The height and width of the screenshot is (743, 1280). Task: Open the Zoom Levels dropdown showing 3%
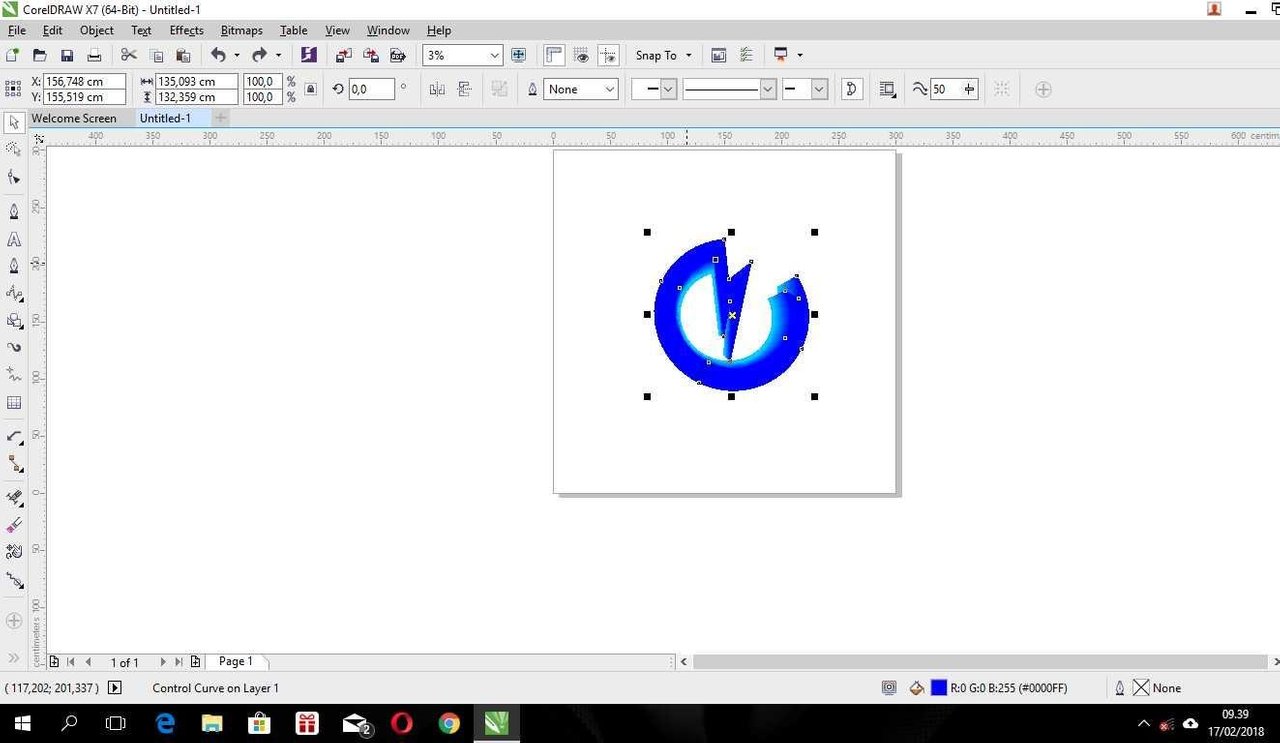494,56
